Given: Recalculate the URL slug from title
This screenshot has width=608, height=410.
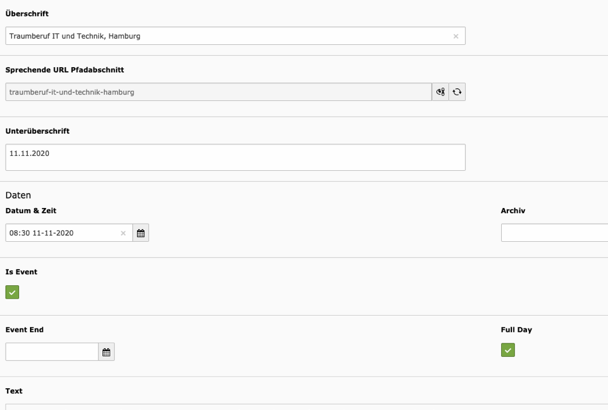Looking at the screenshot, I should [x=457, y=92].
